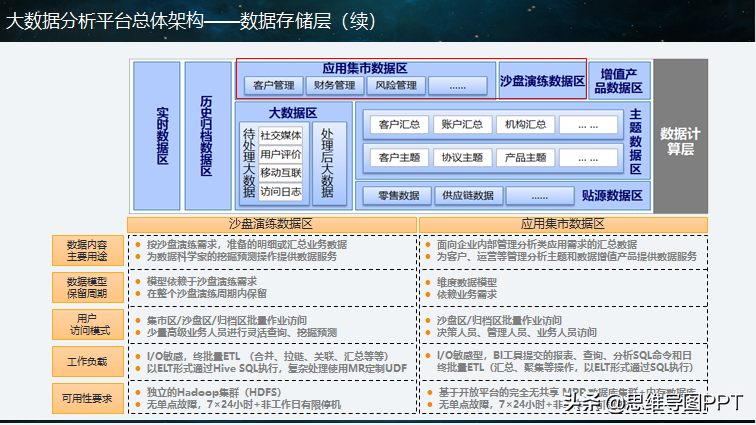Select the 产品主题 box
Screen dimensions: 756x425
coord(526,158)
